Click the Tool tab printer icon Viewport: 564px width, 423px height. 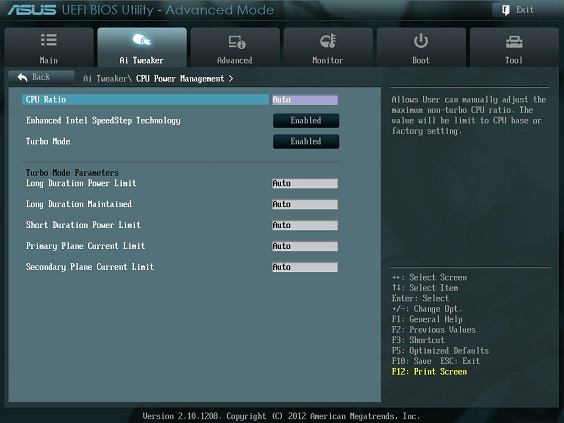(514, 42)
